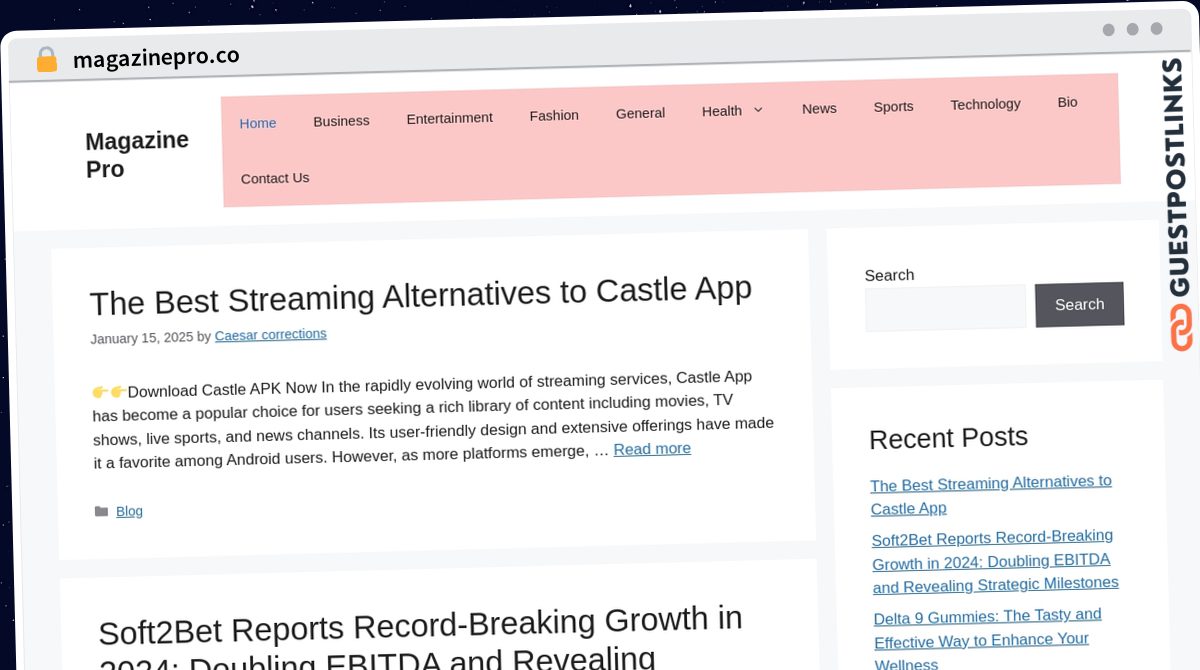1200x670 pixels.
Task: Follow the Read more link
Action: pyautogui.click(x=652, y=449)
